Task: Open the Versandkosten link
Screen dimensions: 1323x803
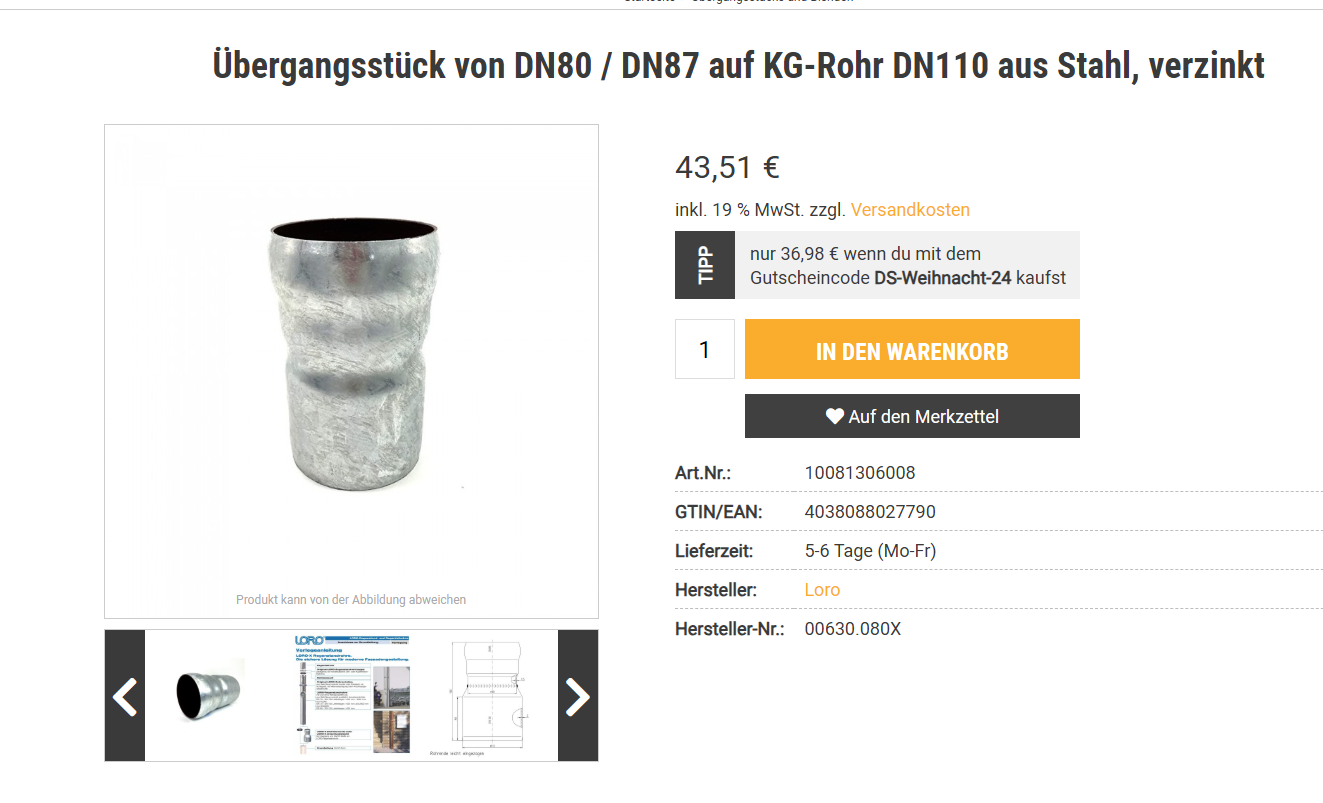Action: tap(910, 210)
